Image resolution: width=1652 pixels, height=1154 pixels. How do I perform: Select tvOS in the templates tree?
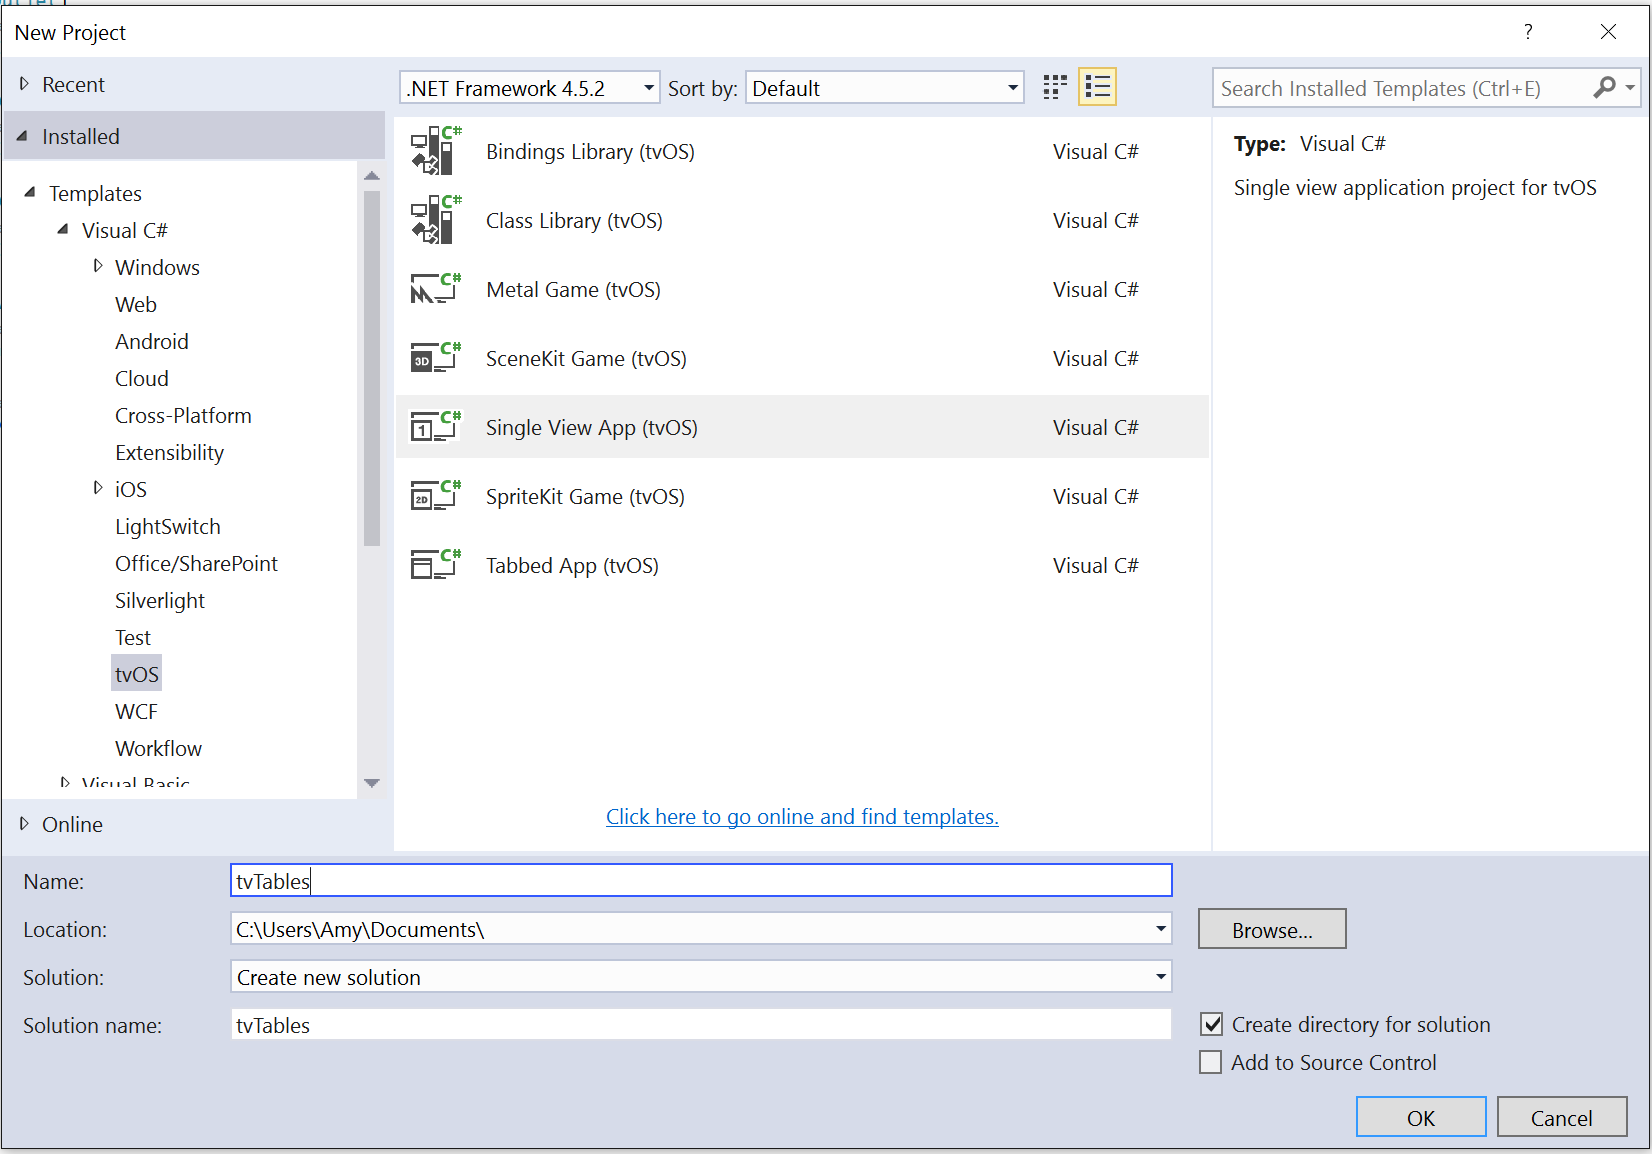(136, 673)
